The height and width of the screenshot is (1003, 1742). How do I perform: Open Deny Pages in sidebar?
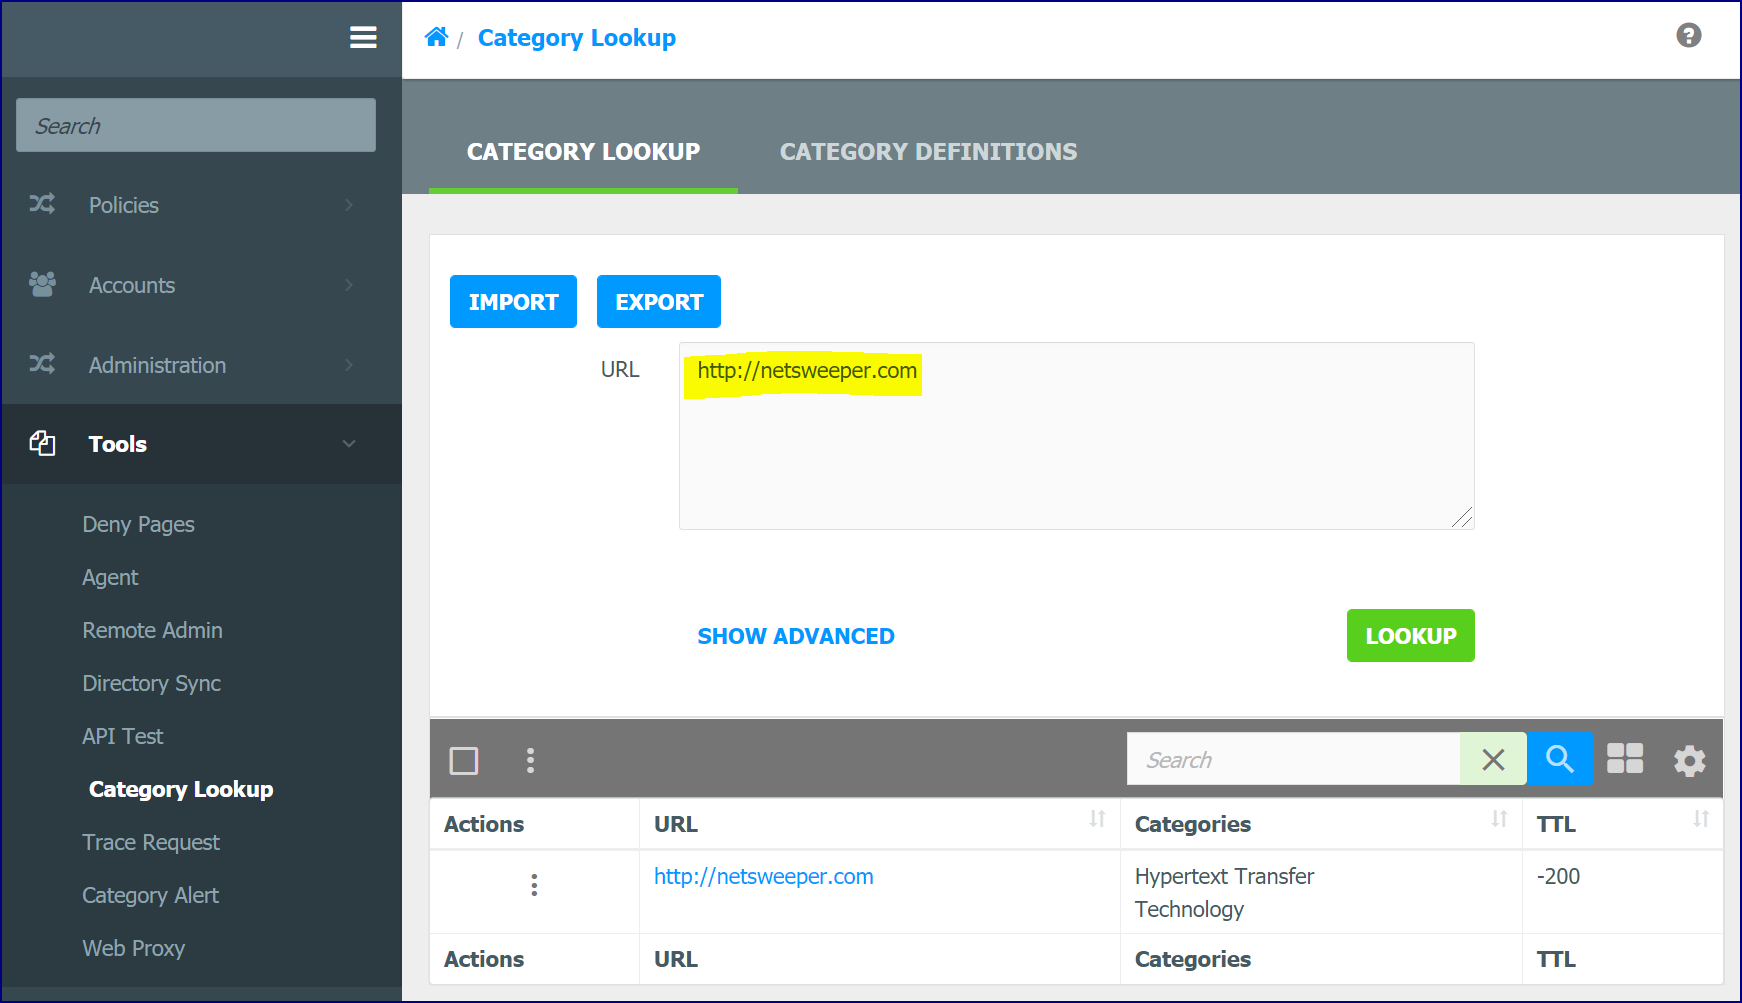[x=138, y=524]
